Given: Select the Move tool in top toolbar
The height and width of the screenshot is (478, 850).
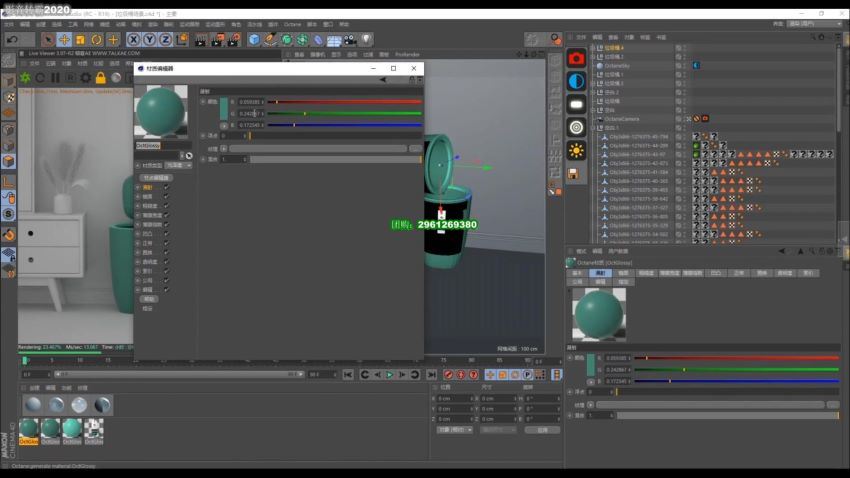Looking at the screenshot, I should [64, 40].
